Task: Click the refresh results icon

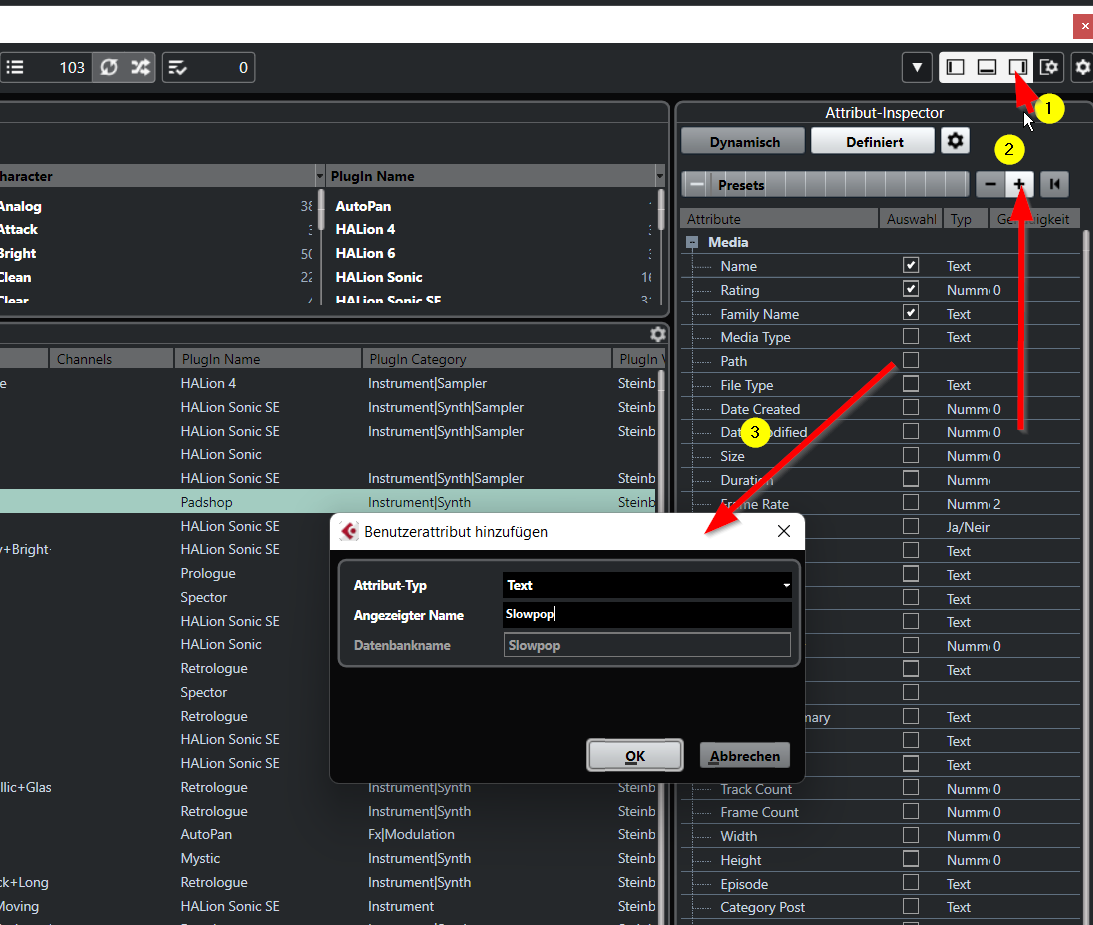Action: point(109,68)
